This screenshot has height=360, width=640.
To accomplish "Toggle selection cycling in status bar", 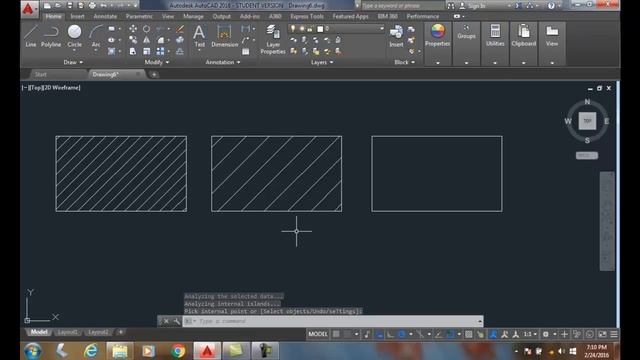I will point(480,334).
